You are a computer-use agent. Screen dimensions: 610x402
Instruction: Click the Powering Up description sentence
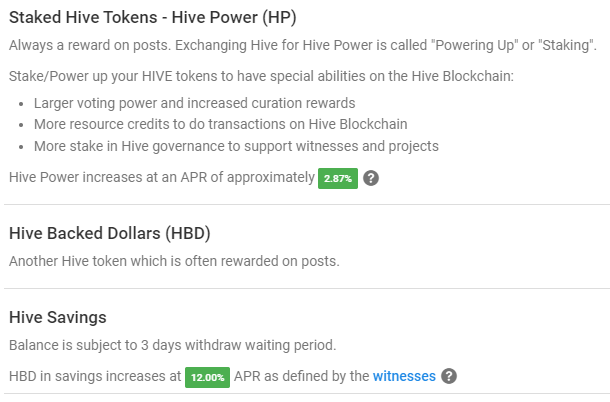[x=303, y=46]
